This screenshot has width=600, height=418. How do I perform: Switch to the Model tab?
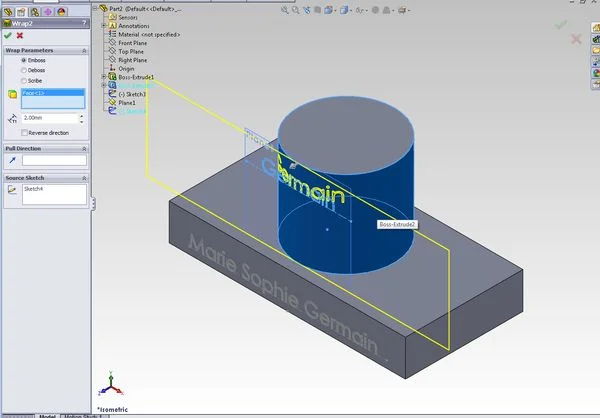47,414
